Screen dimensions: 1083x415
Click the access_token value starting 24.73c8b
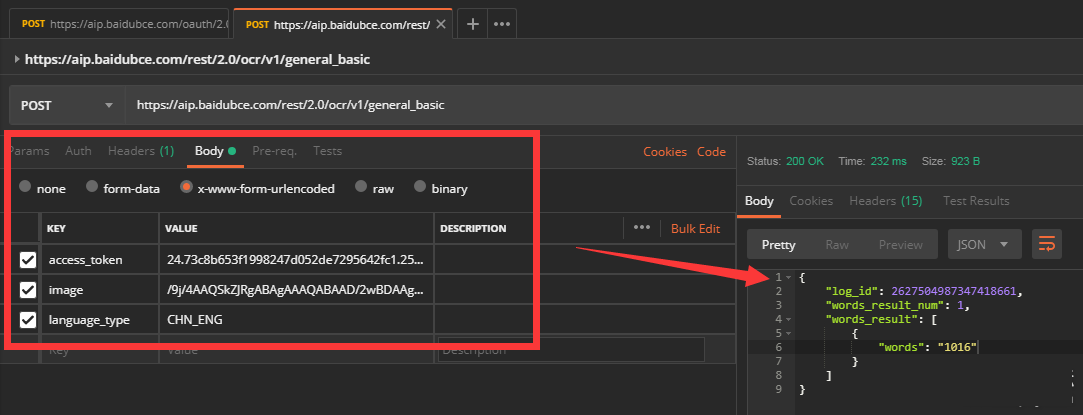[x=296, y=260]
